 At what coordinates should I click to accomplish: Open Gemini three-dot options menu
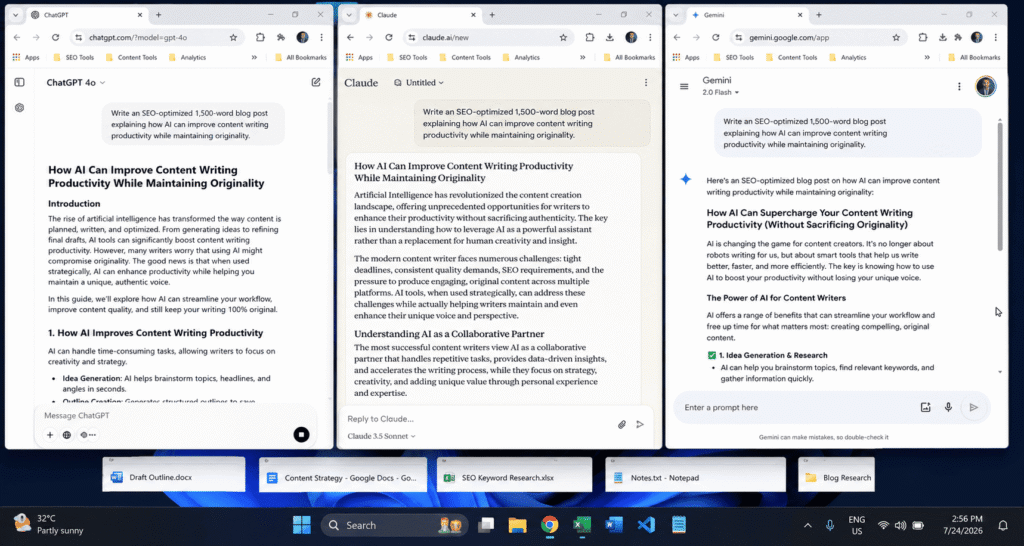pyautogui.click(x=959, y=86)
